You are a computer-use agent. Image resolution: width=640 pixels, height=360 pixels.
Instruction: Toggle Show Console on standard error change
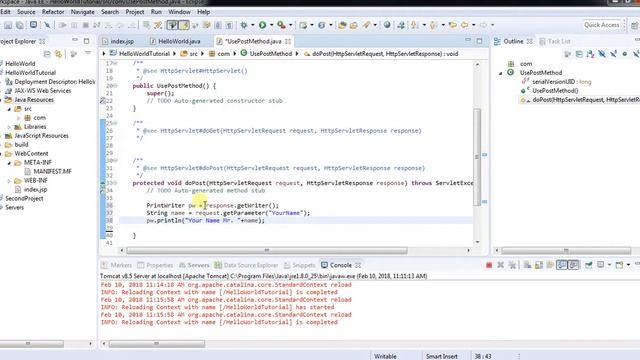[x=573, y=265]
